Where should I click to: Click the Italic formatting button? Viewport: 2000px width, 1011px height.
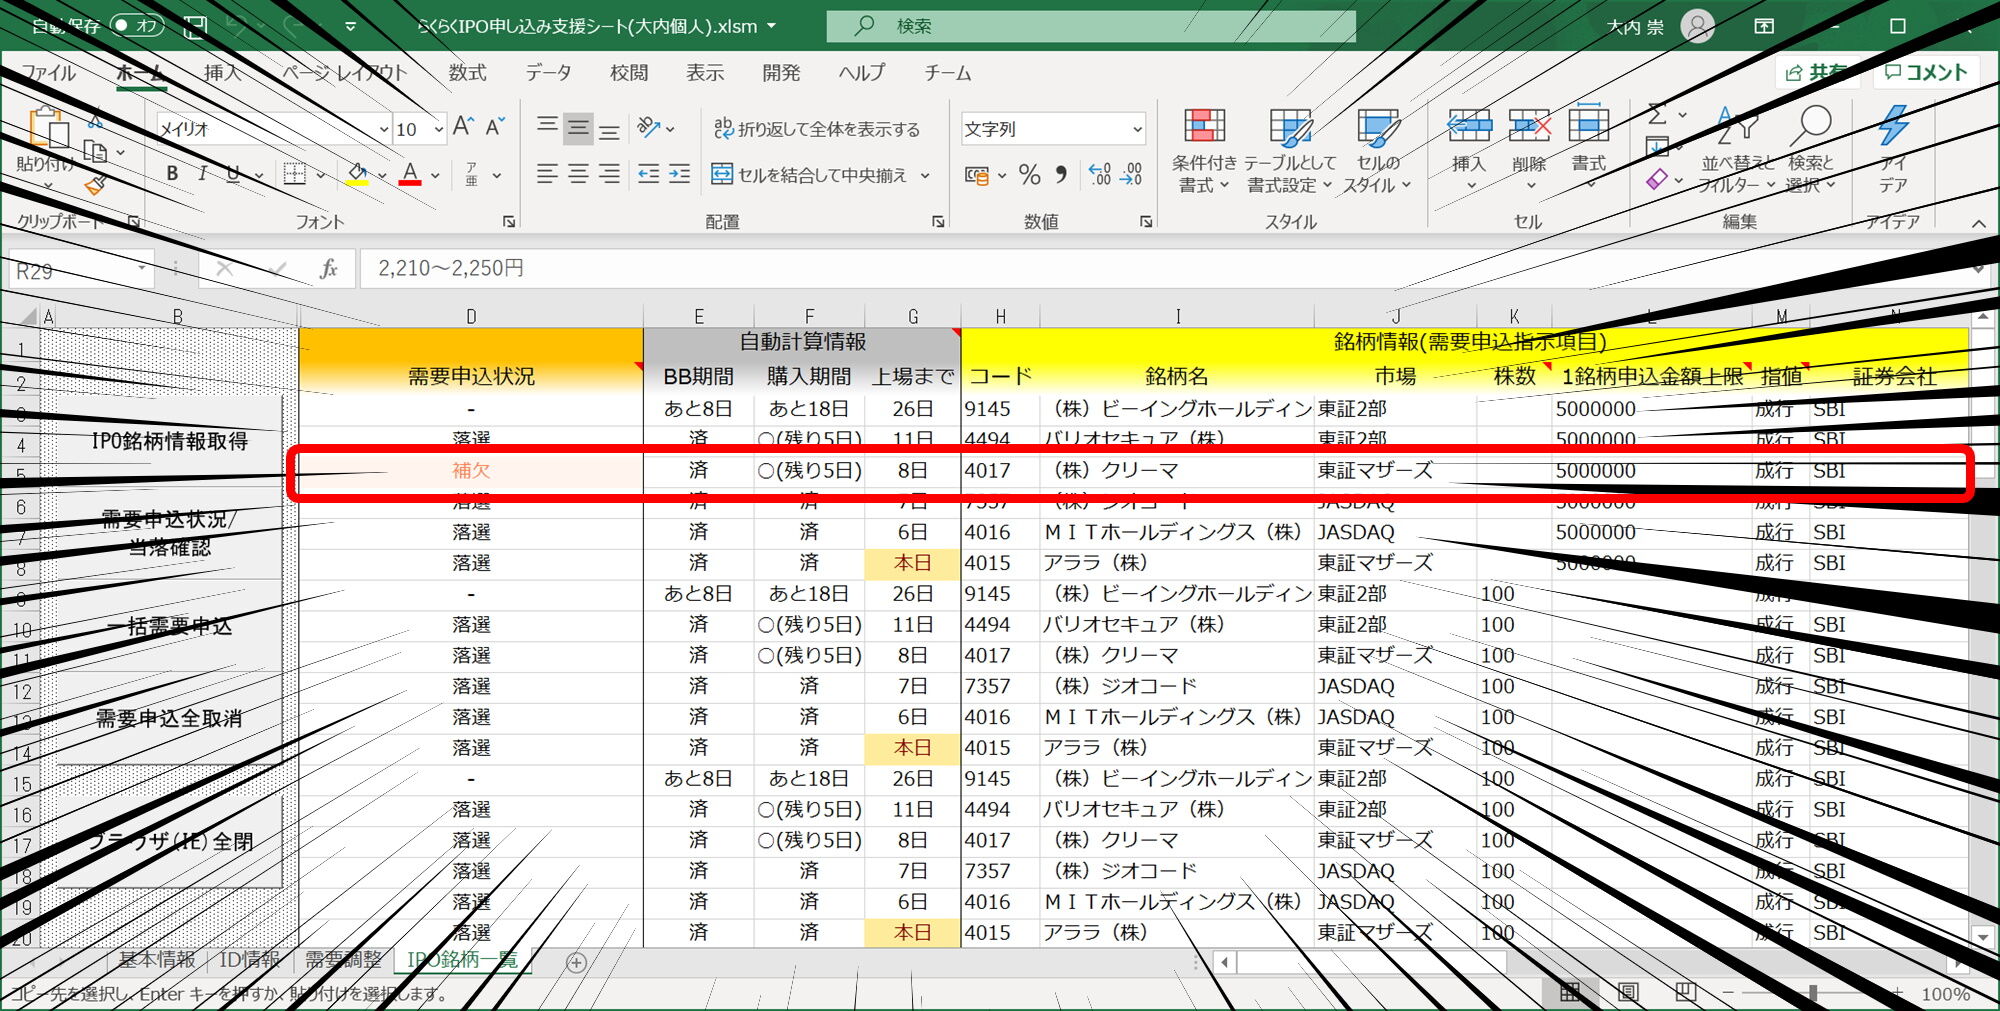(203, 174)
